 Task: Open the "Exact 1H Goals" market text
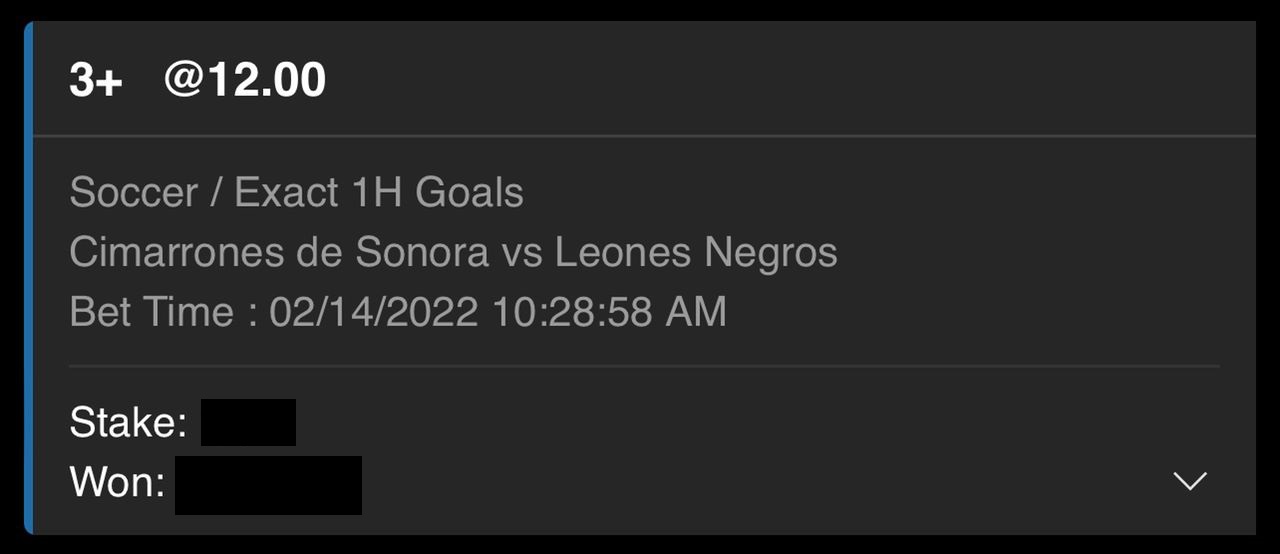coord(379,192)
